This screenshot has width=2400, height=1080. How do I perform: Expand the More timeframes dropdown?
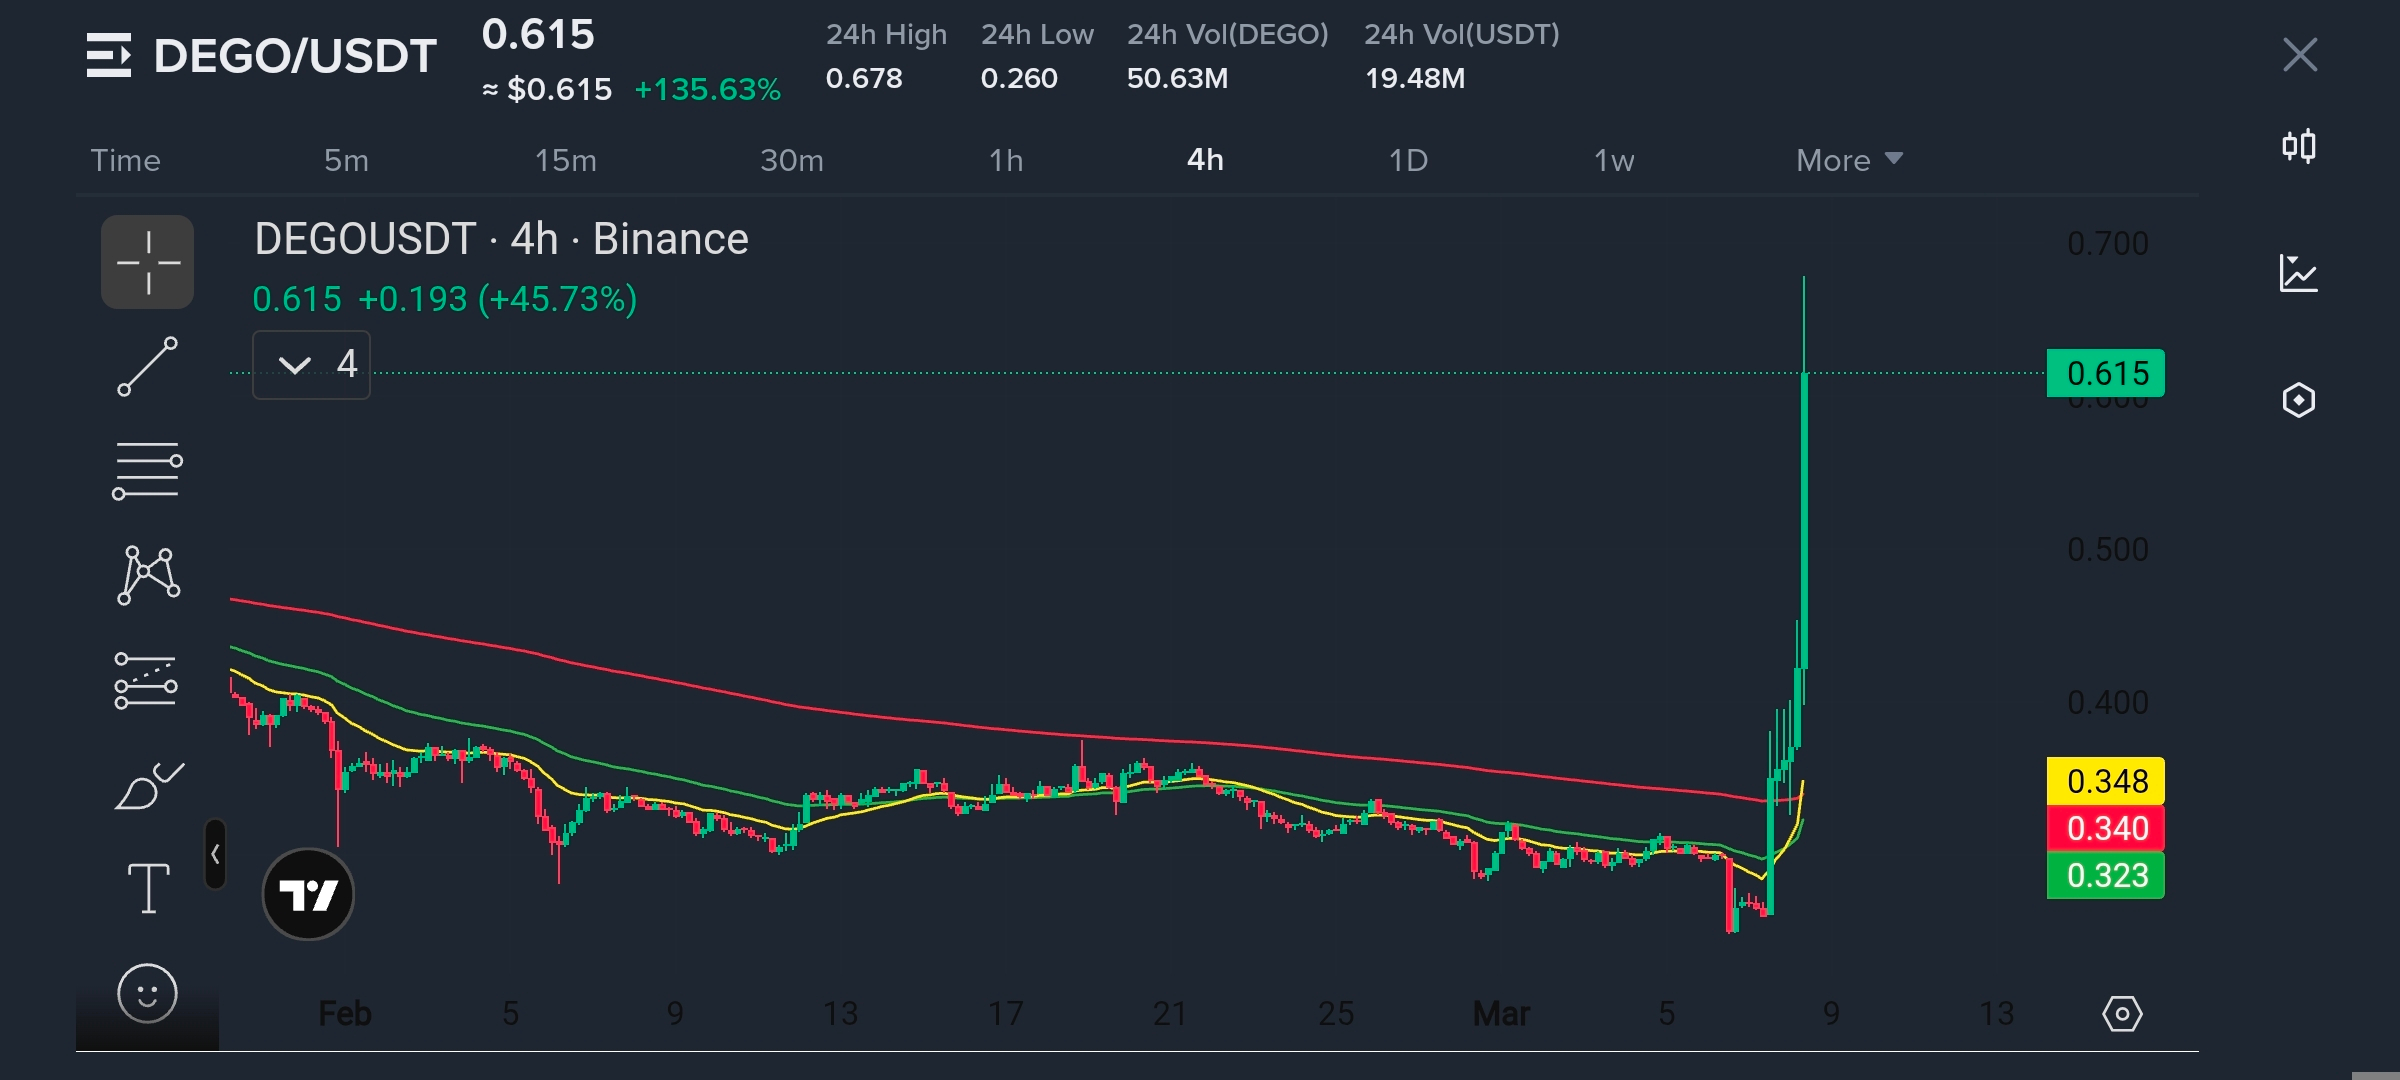pyautogui.click(x=1848, y=160)
